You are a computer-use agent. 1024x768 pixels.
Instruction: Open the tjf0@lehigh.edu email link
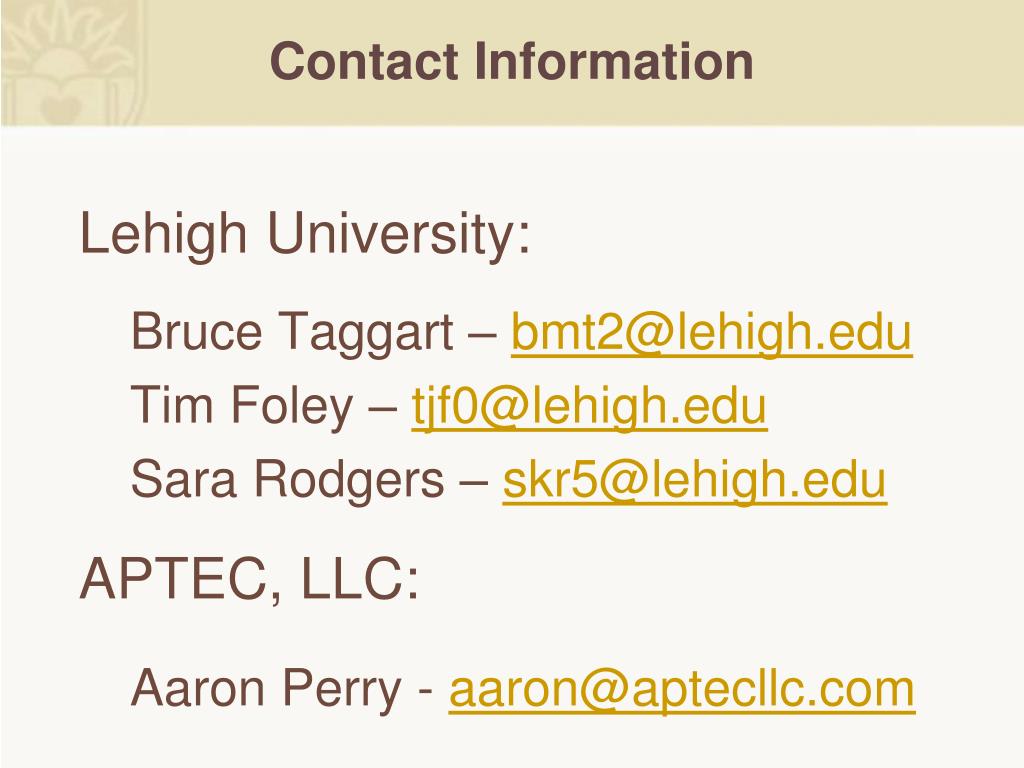pyautogui.click(x=589, y=406)
